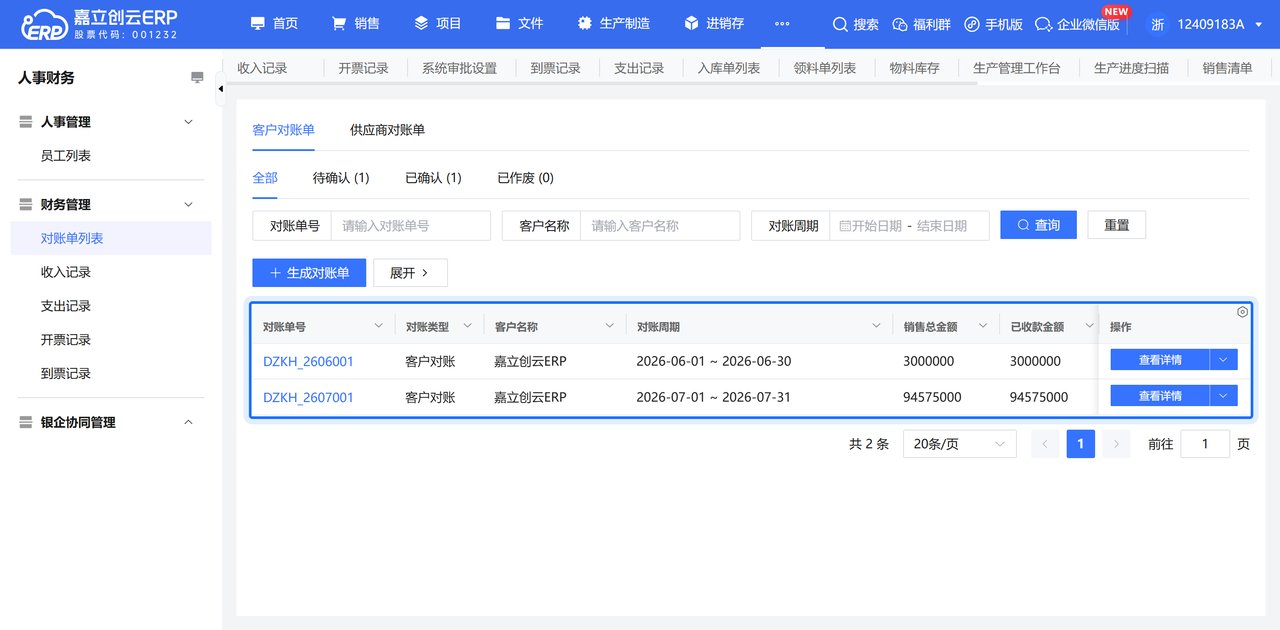1280x630 pixels.
Task: Switch to the 入库单列表 page tab
Action: point(729,68)
